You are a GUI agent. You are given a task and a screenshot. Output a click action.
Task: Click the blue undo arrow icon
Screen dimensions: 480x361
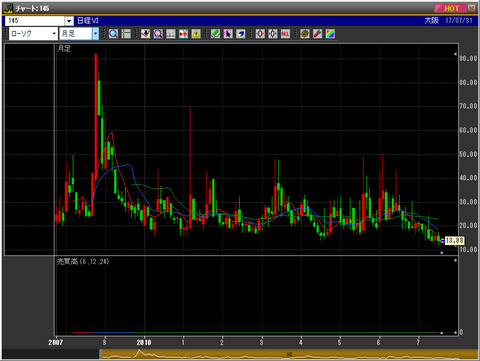(x=241, y=34)
